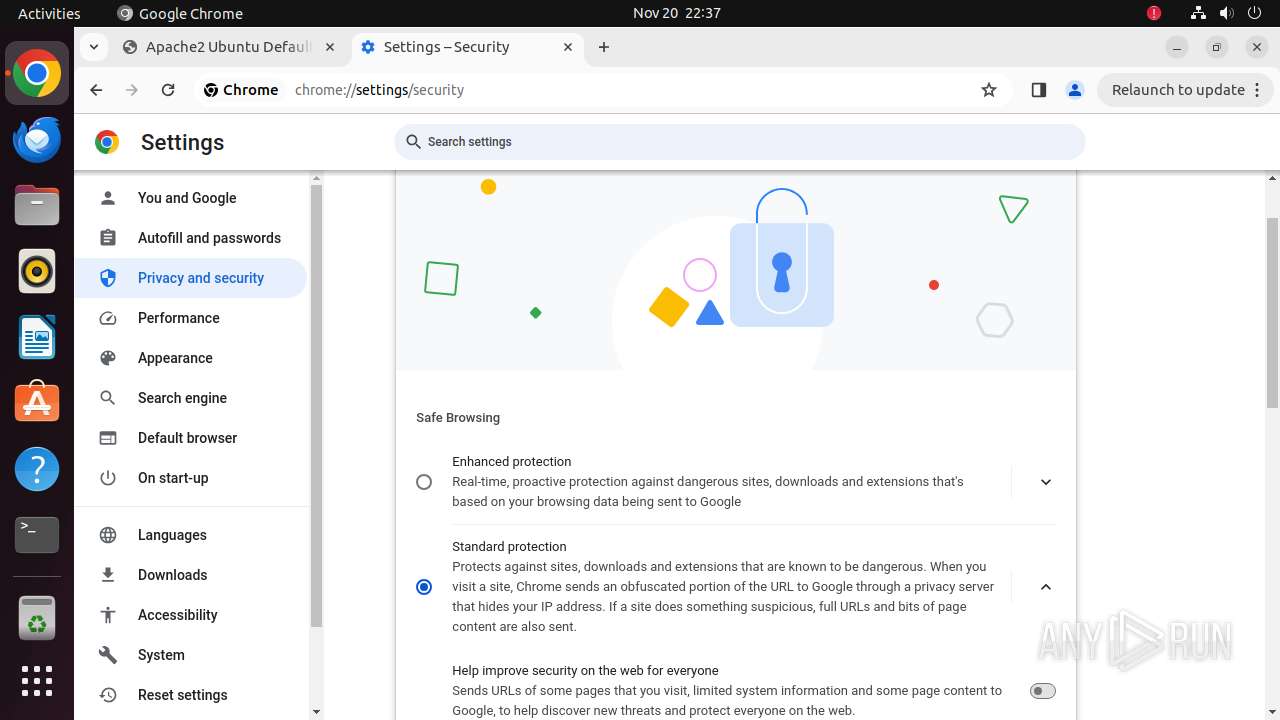Click the address bar URL

tap(380, 90)
